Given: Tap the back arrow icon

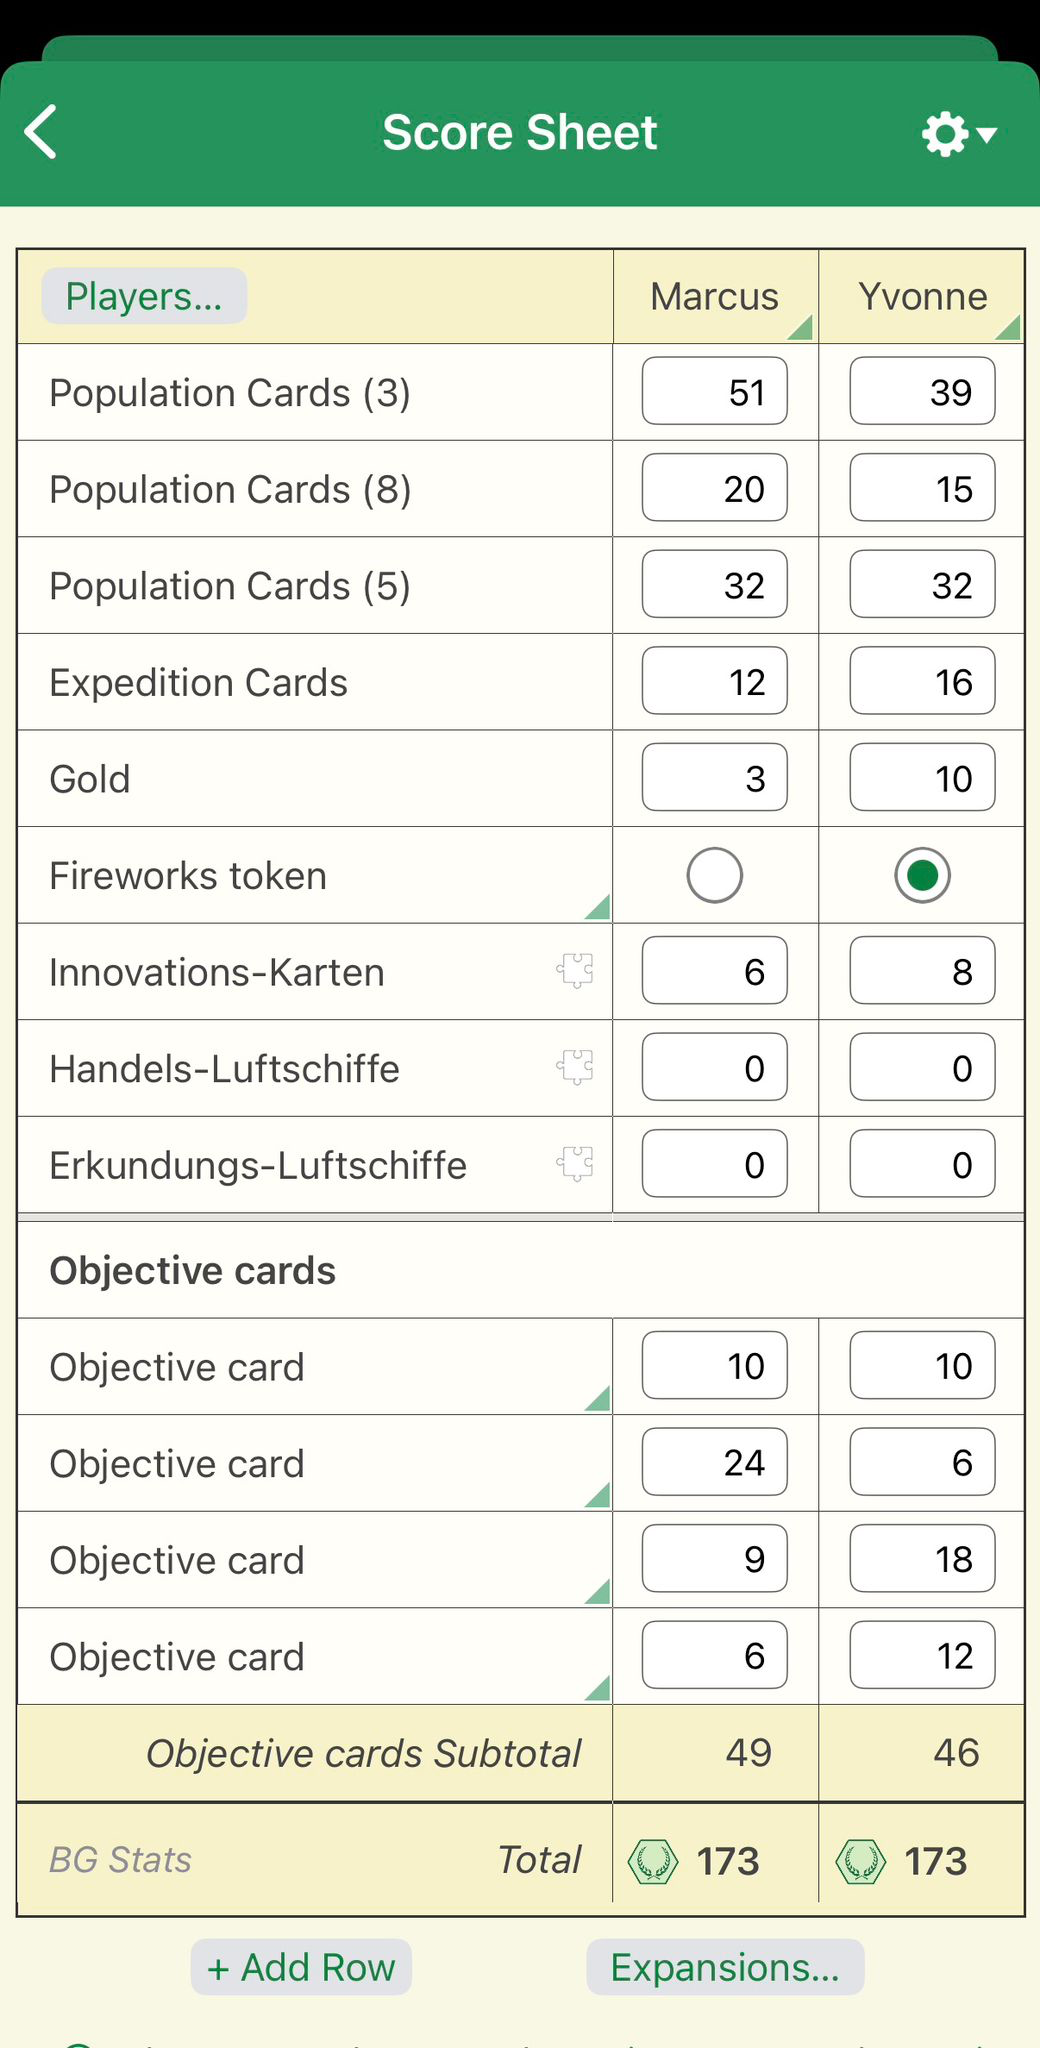Looking at the screenshot, I should (x=42, y=133).
